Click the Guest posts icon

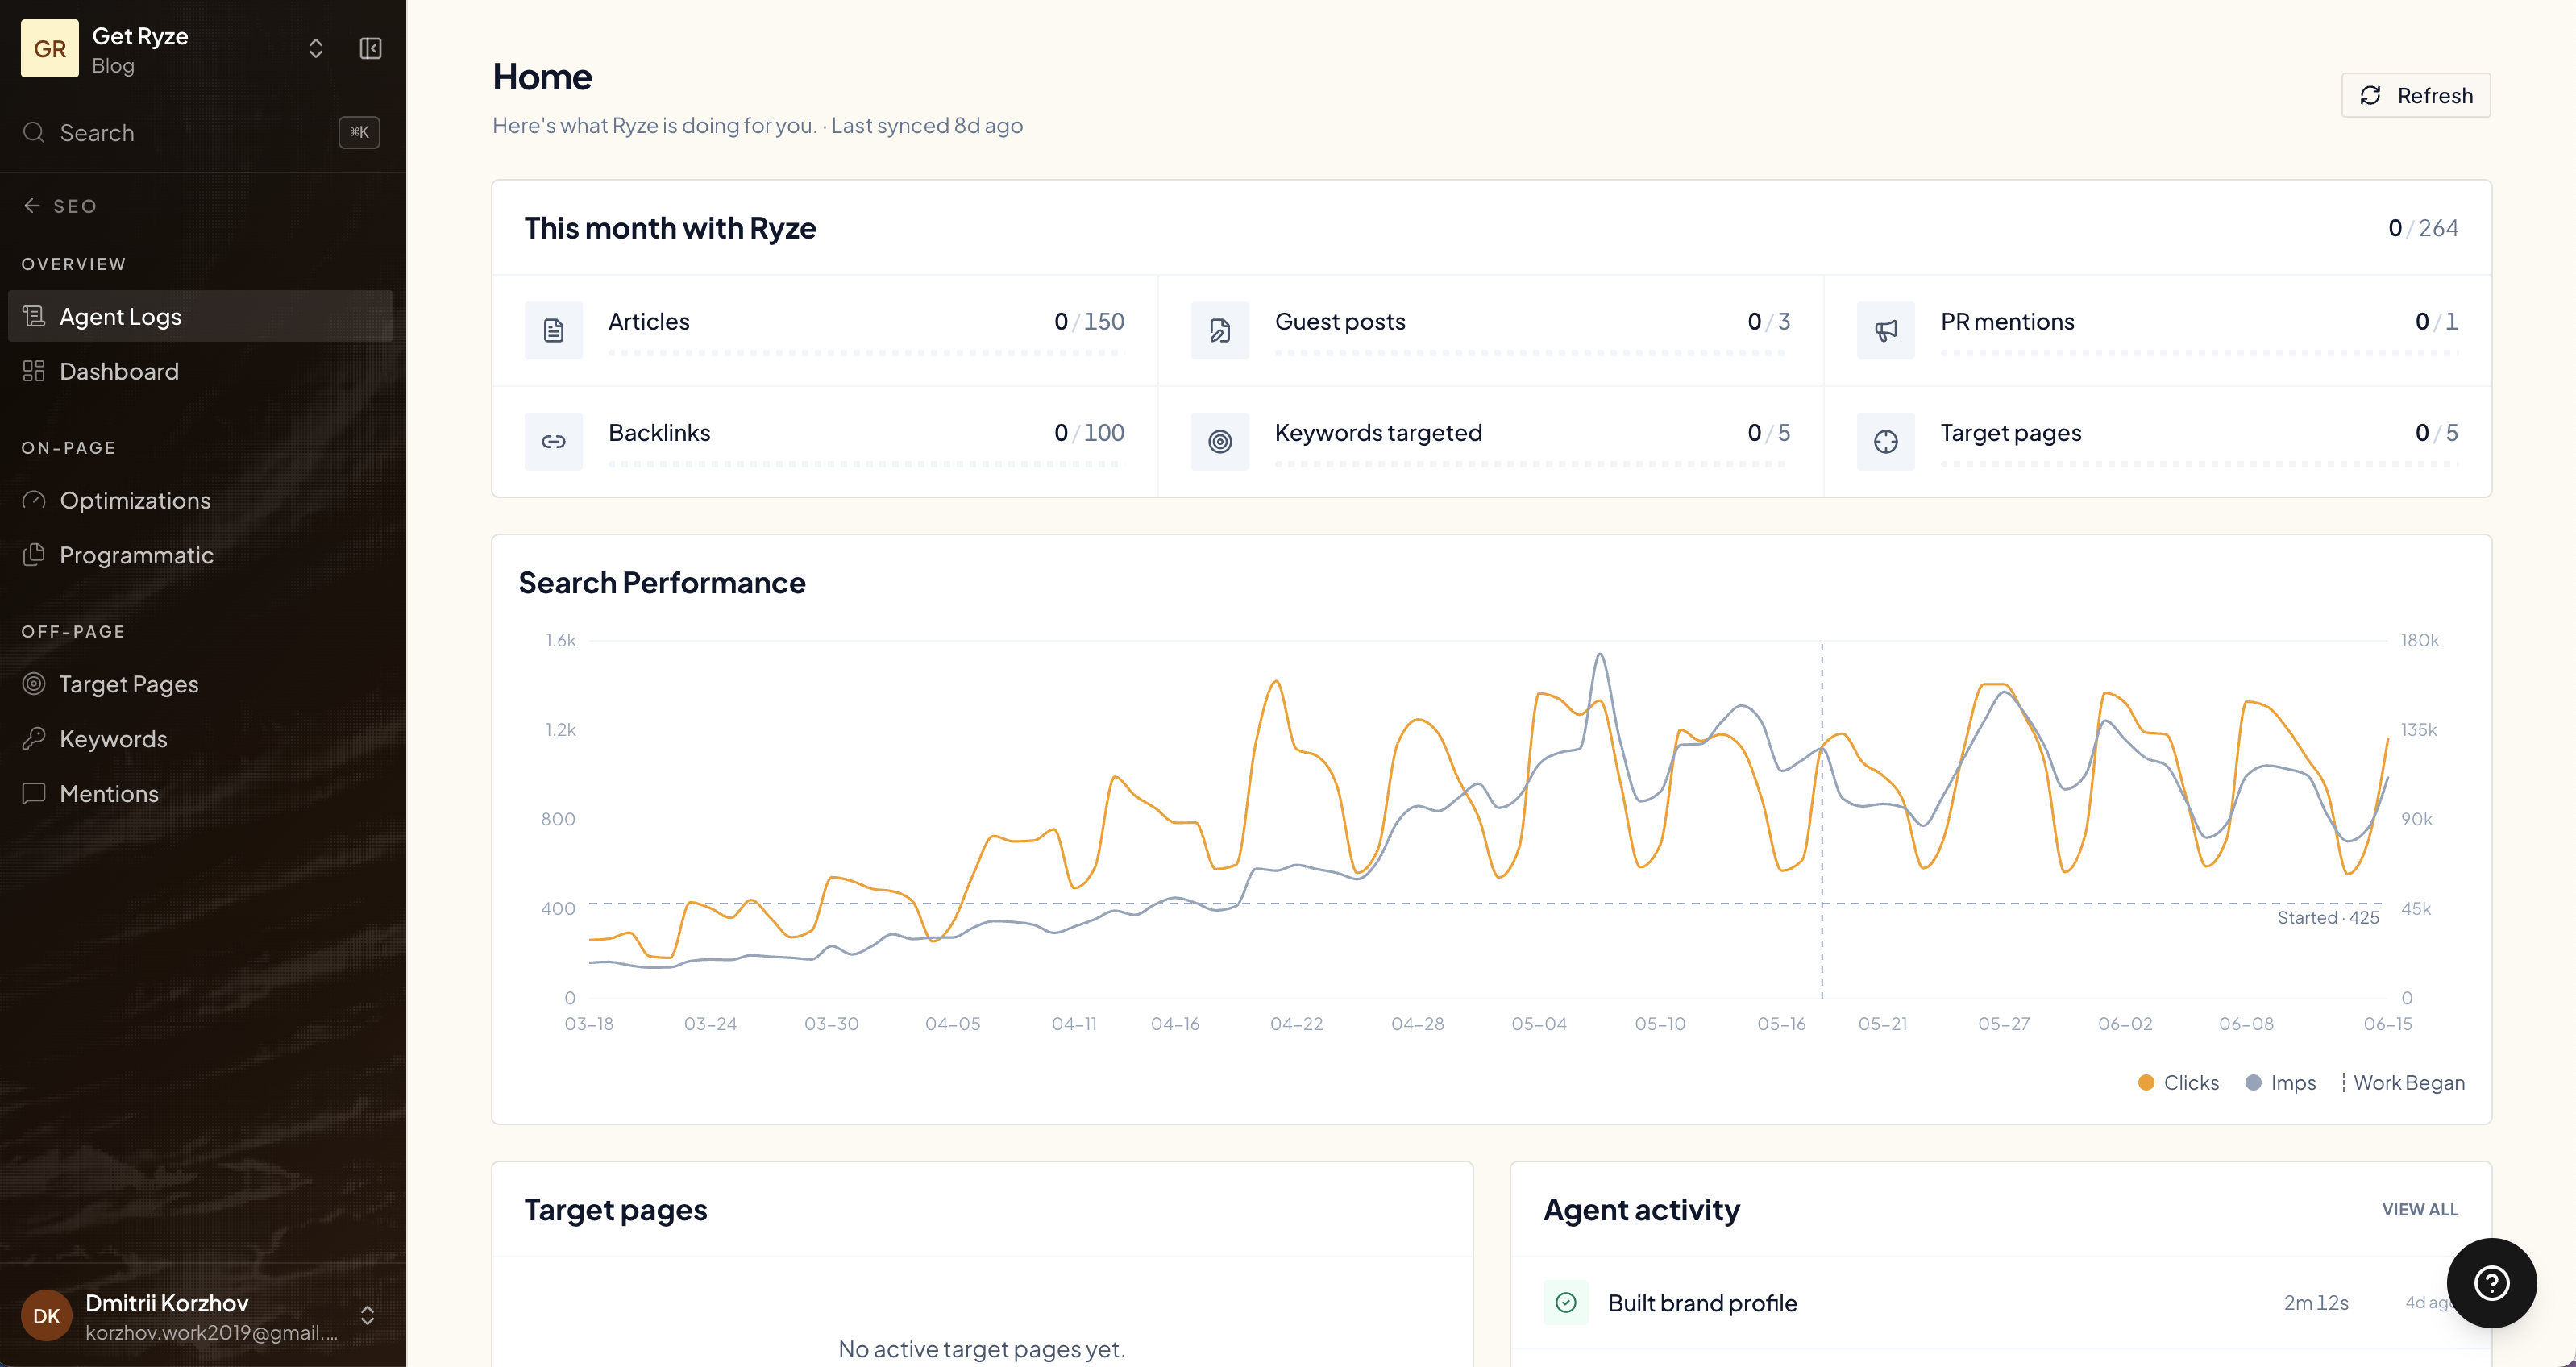[x=1219, y=330]
